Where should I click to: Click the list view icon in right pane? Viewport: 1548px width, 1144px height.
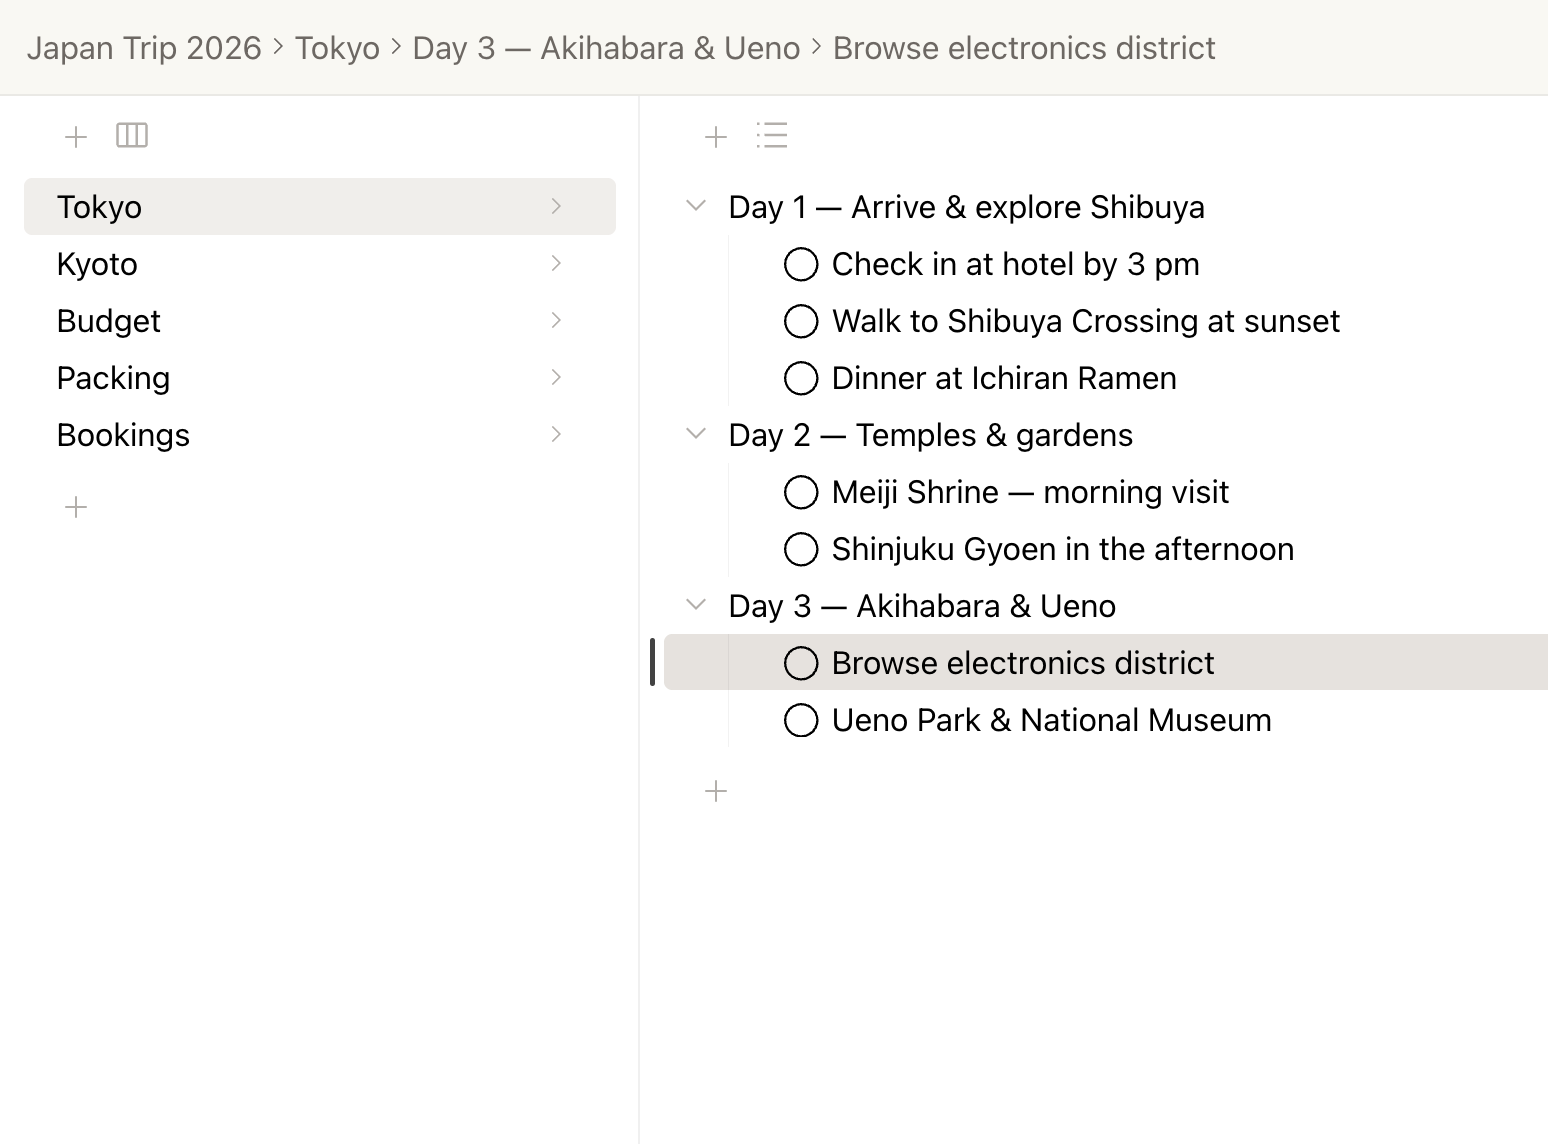click(x=772, y=135)
